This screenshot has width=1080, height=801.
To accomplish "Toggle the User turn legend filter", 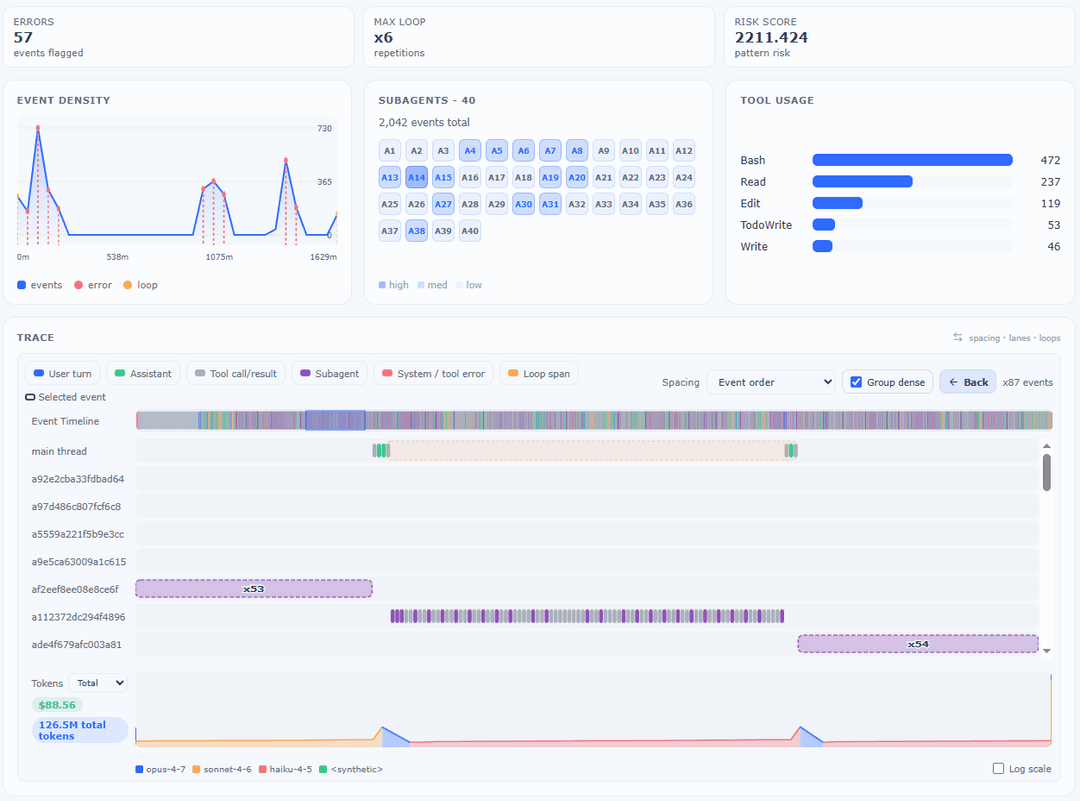I will (x=63, y=373).
